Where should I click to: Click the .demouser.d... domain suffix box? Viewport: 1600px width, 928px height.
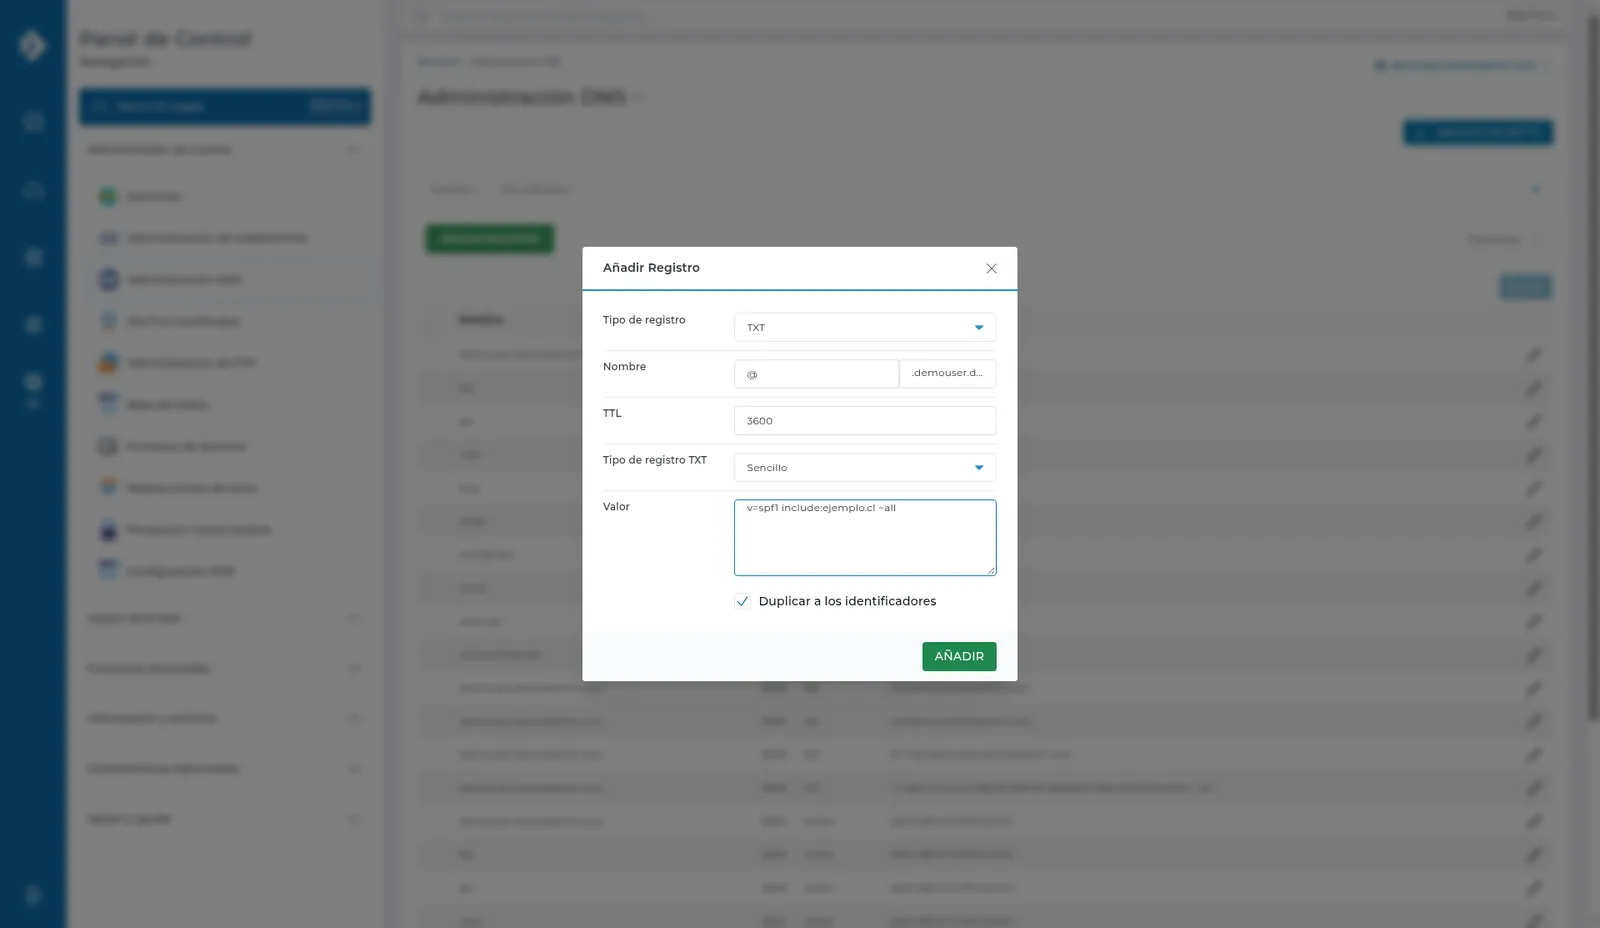[947, 374]
